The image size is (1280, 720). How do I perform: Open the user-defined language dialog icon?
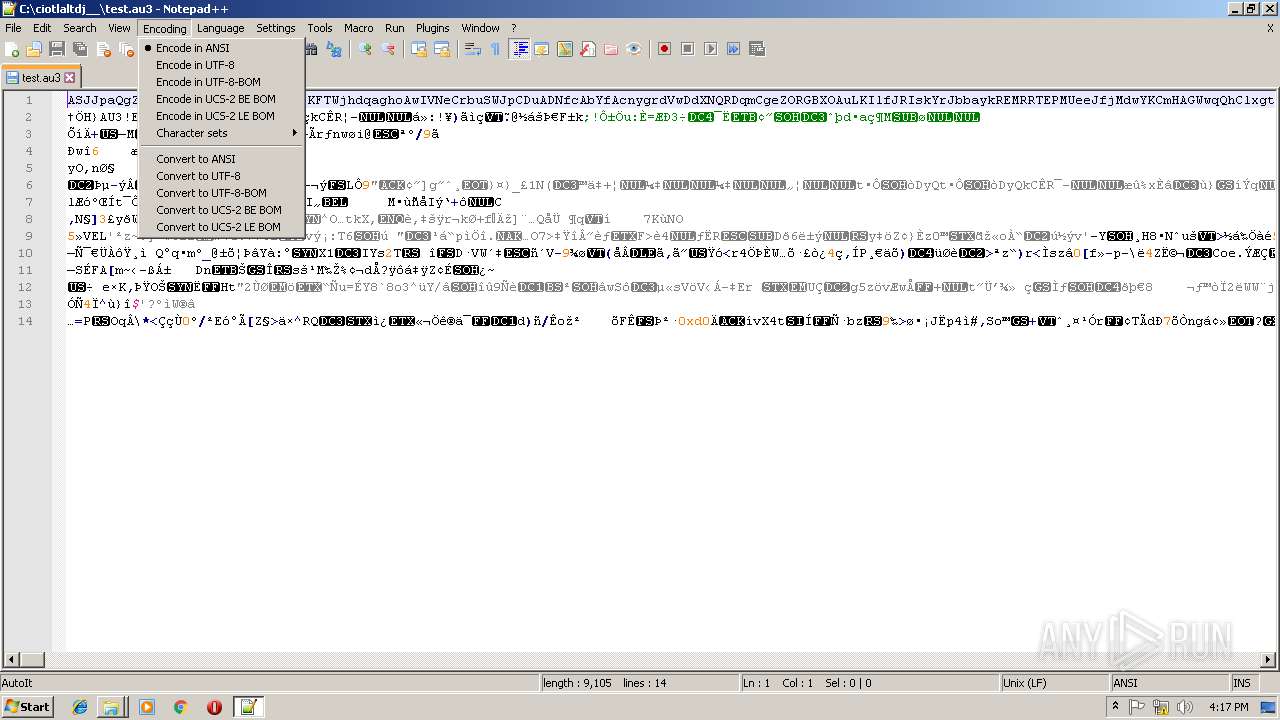pos(541,49)
